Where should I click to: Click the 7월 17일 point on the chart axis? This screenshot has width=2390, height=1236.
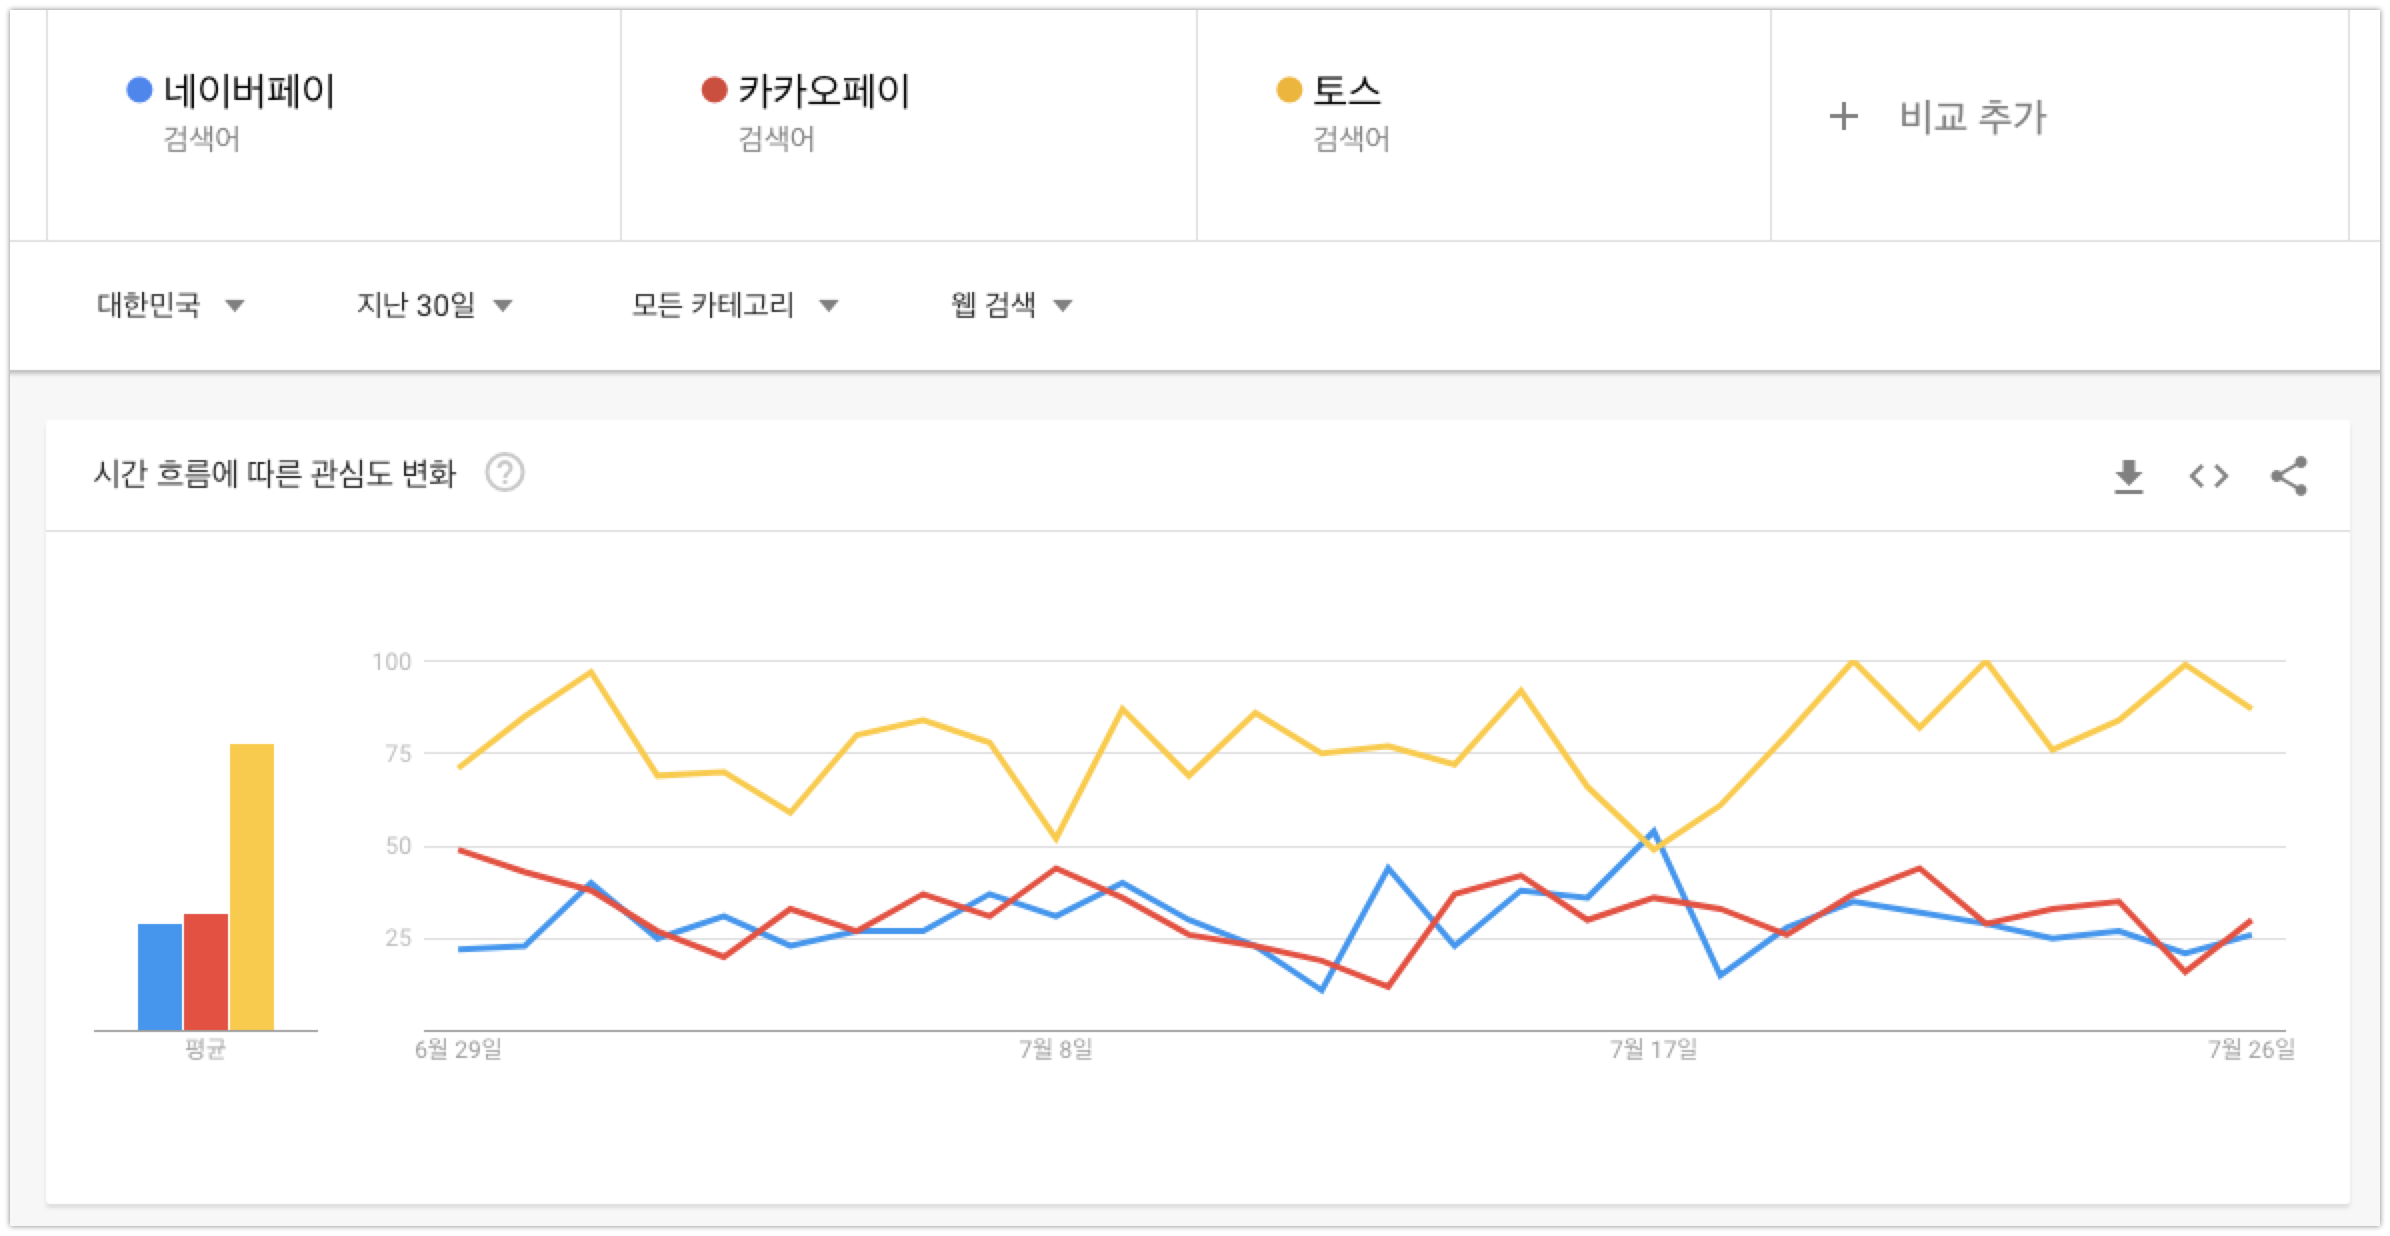(1653, 1049)
